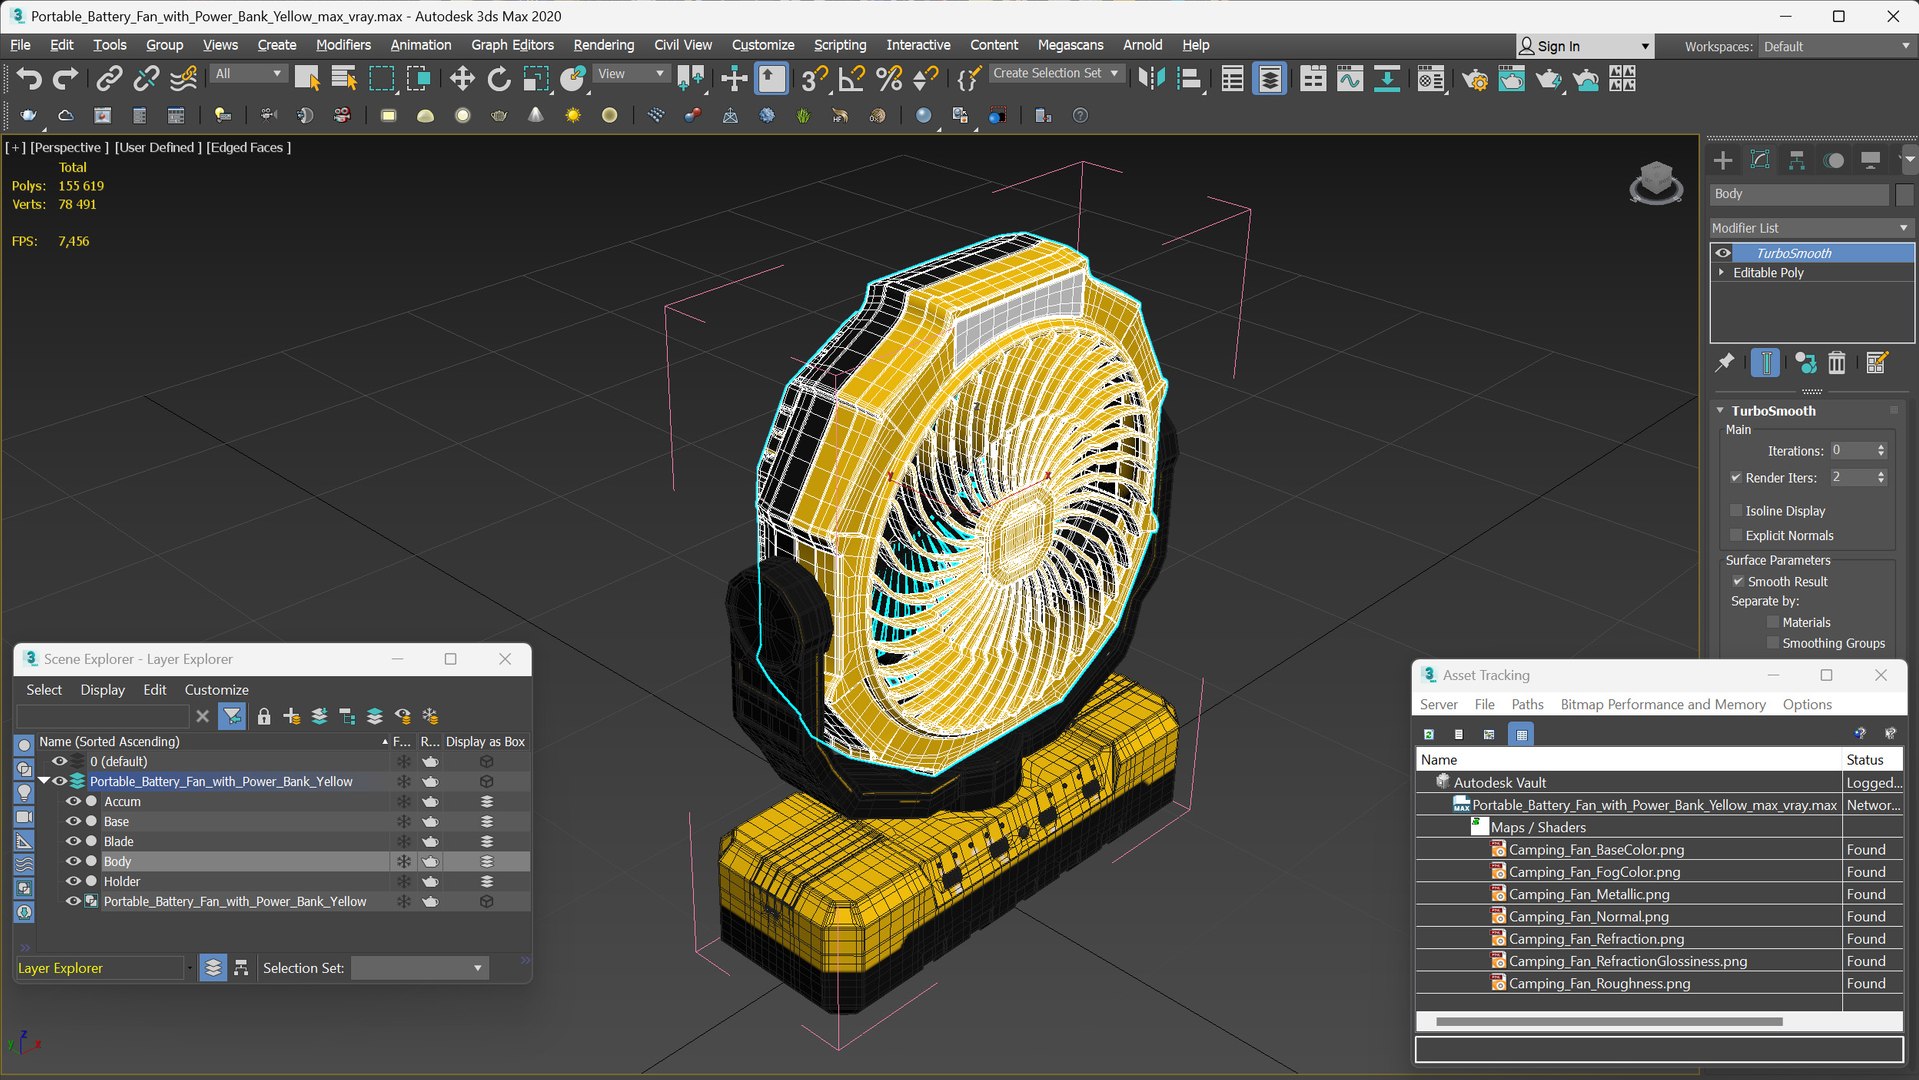The width and height of the screenshot is (1919, 1080).
Task: Click Name (Sorted Ascending) column header
Action: (212, 742)
